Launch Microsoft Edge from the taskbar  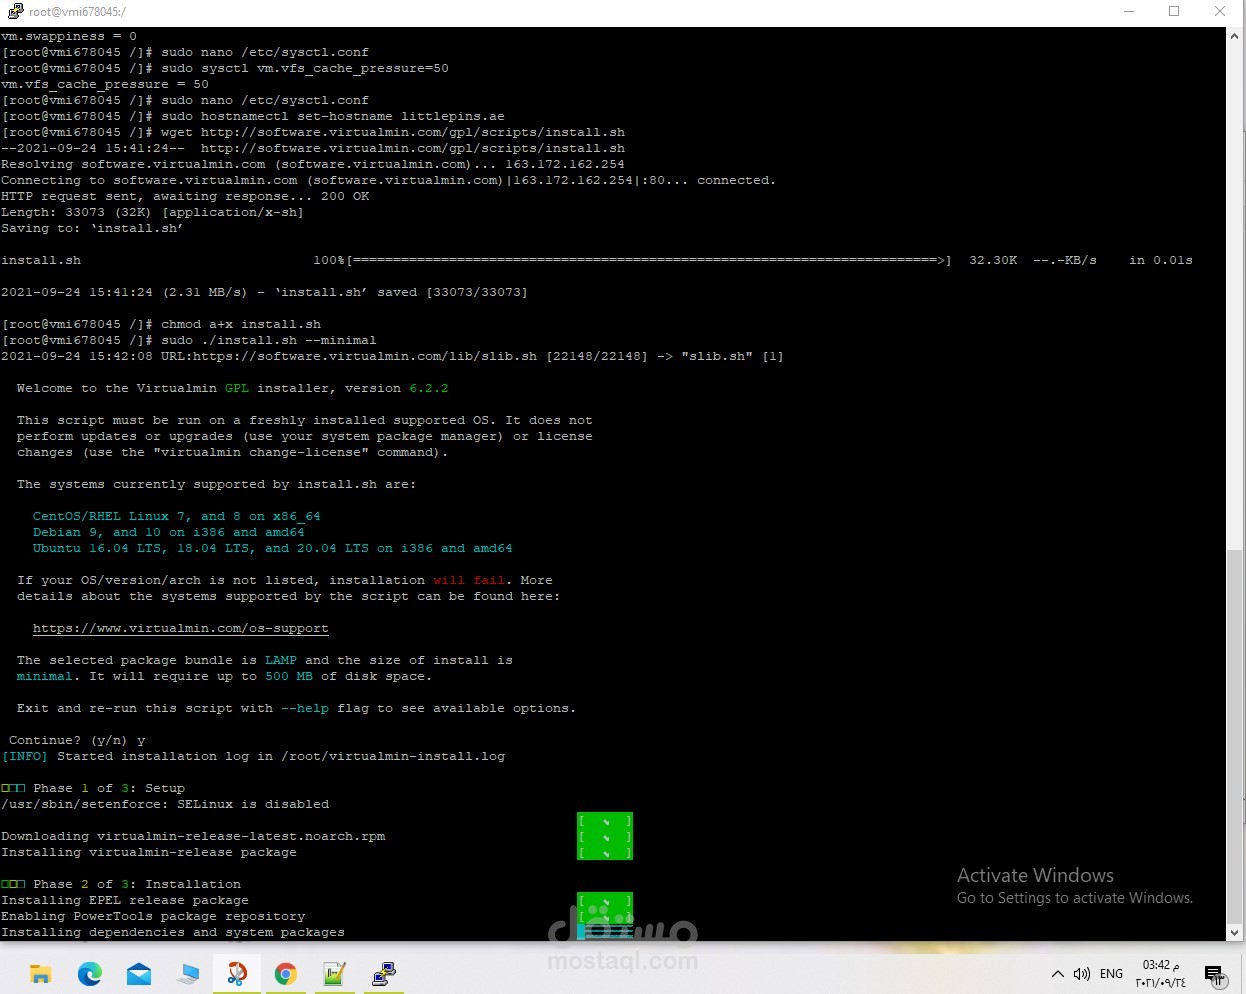point(90,974)
